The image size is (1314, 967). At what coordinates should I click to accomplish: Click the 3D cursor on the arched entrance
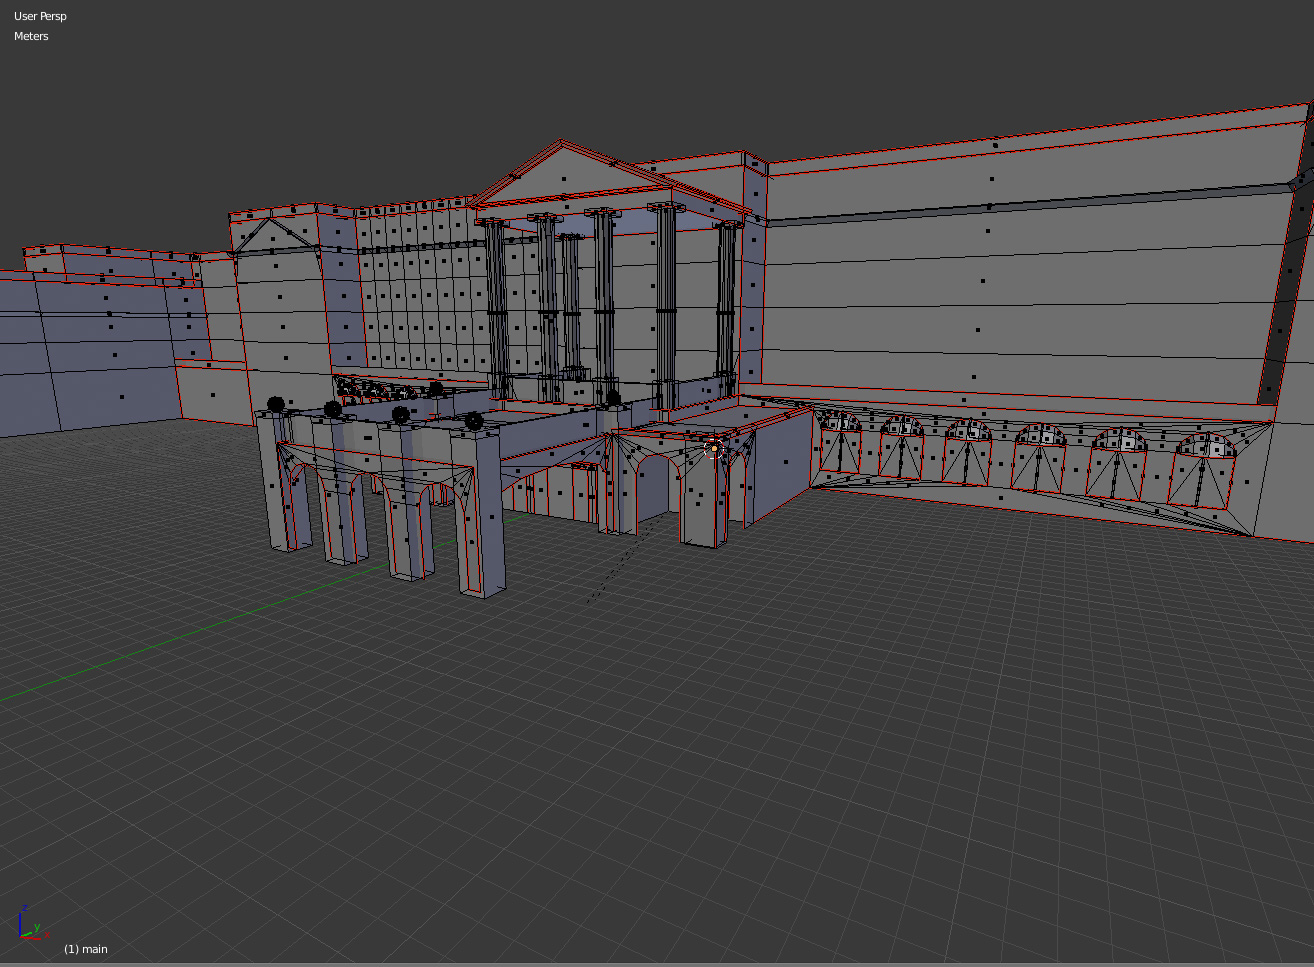tap(713, 450)
